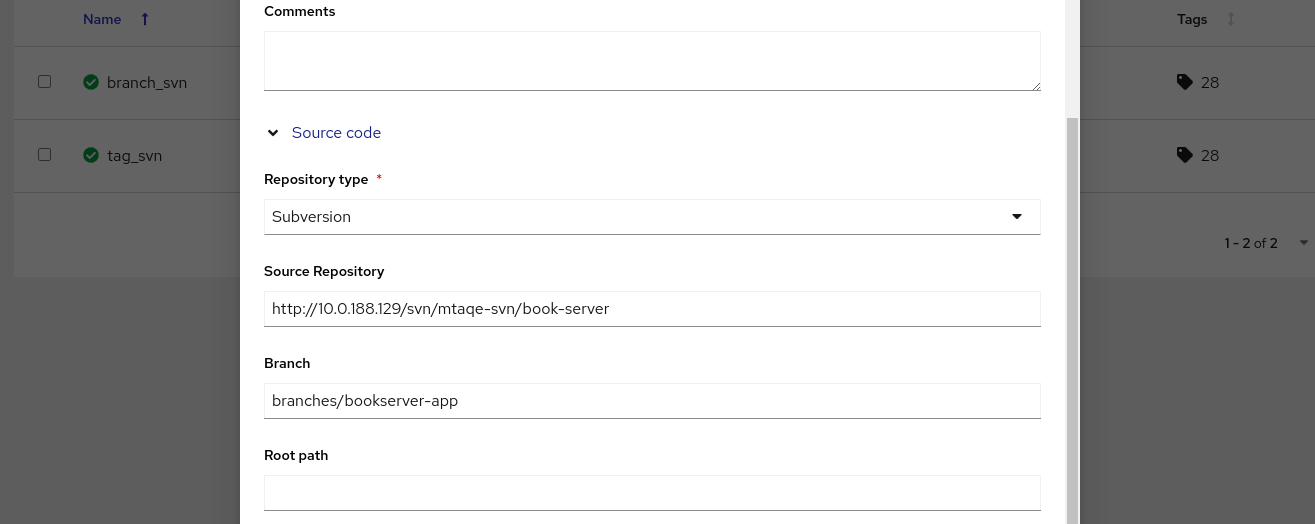This screenshot has width=1315, height=524.
Task: Click the tag count 28 for branch_svn
Action: point(1210,82)
